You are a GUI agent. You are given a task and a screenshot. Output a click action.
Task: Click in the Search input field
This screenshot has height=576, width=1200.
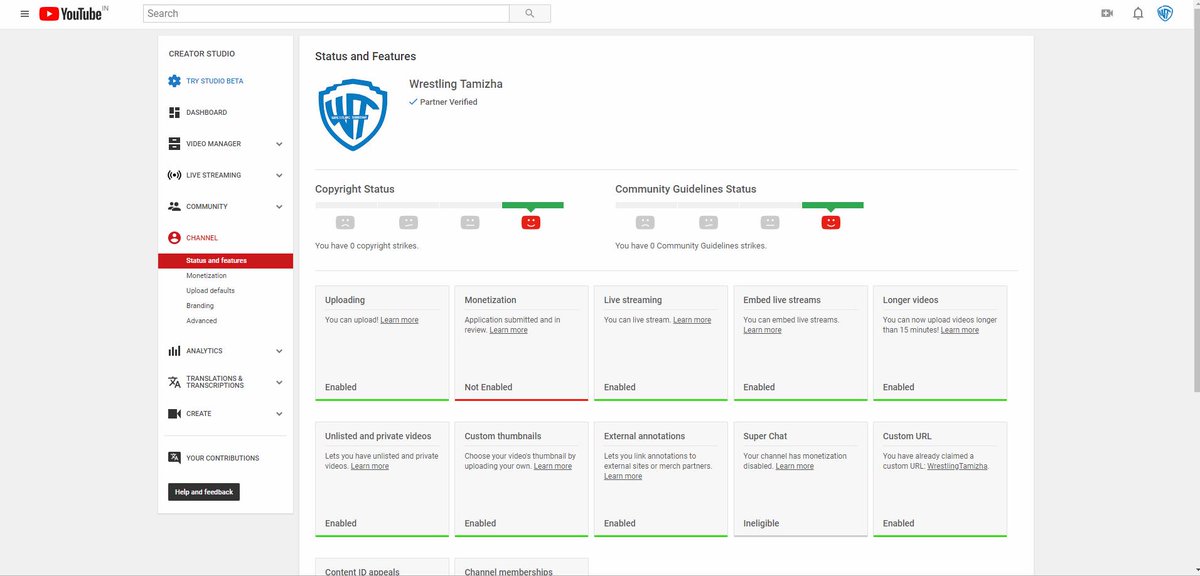tap(326, 14)
